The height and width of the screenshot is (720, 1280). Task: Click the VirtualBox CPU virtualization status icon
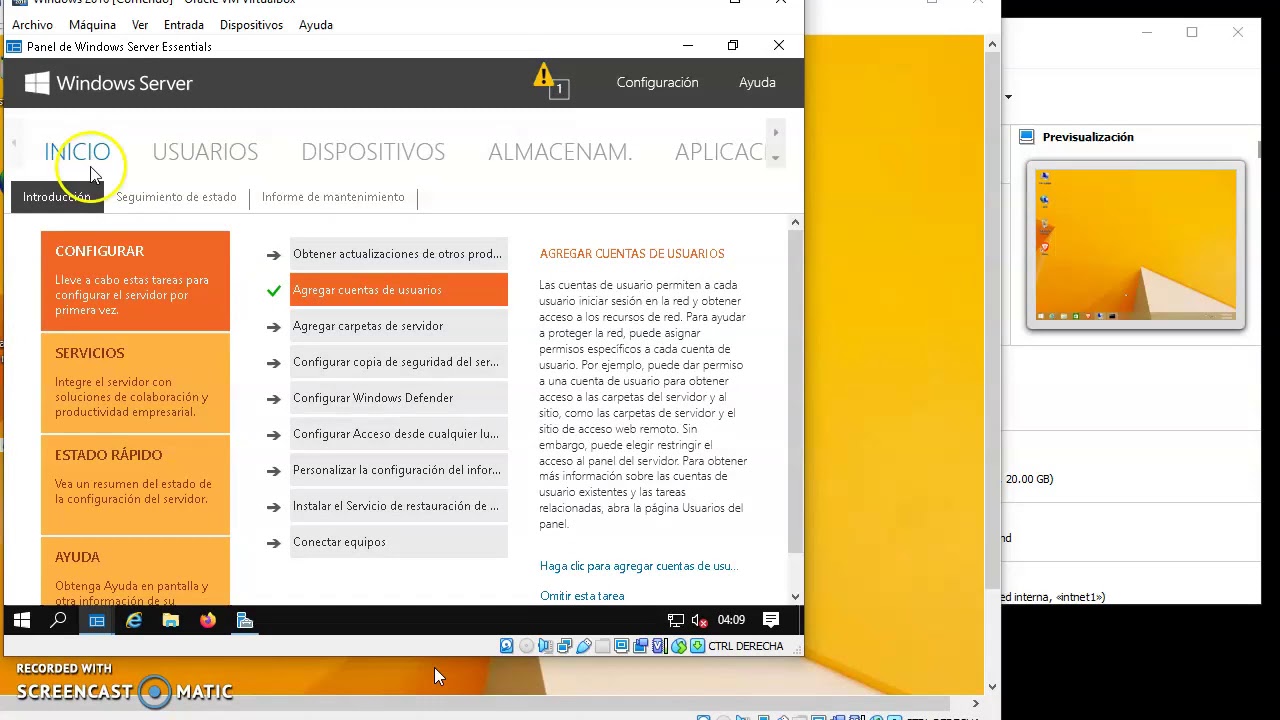[x=659, y=646]
